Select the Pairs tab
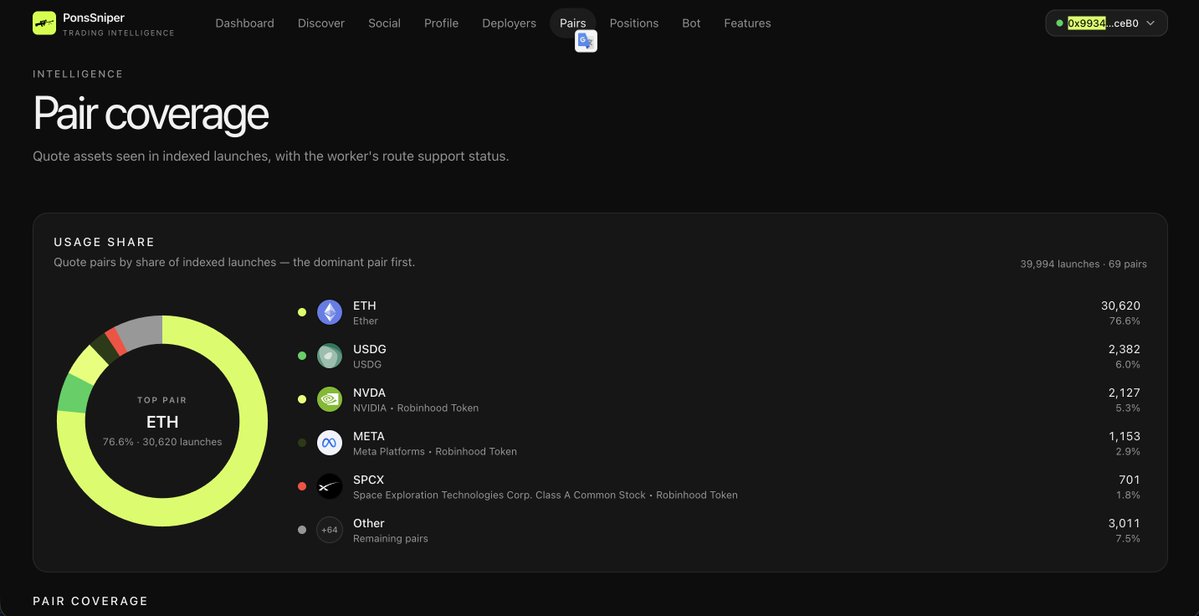The image size is (1199, 616). 573,23
